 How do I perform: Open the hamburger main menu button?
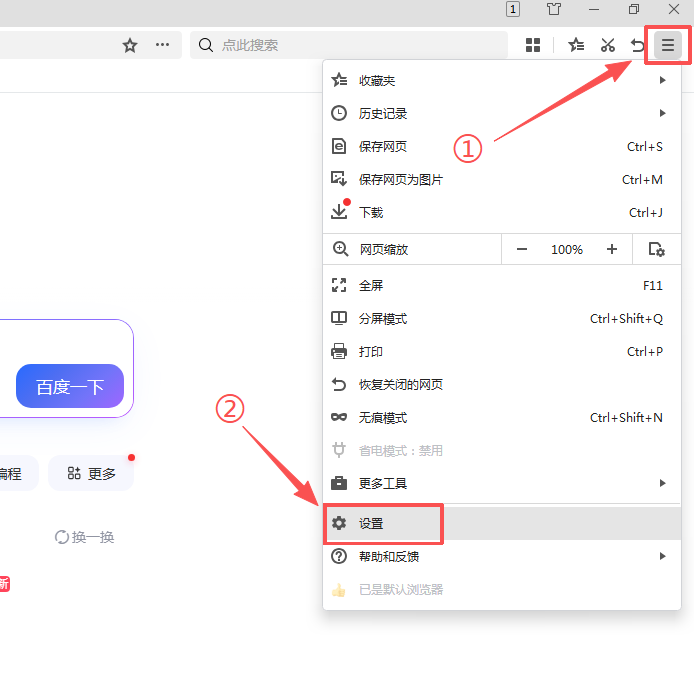(667, 45)
